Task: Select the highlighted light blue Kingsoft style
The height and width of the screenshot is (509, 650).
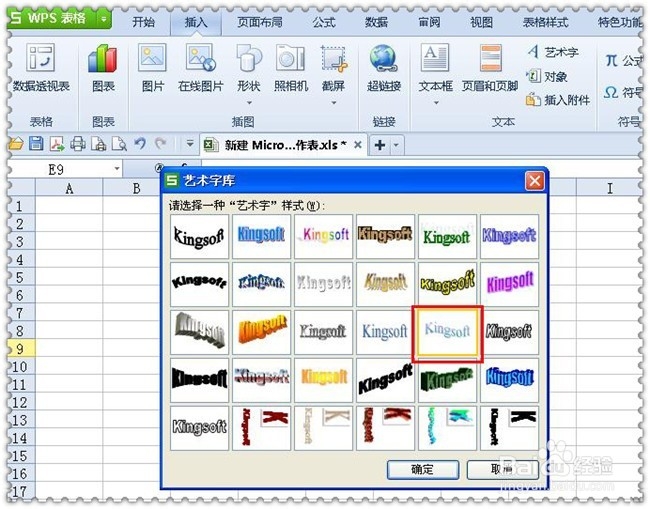Action: click(447, 332)
